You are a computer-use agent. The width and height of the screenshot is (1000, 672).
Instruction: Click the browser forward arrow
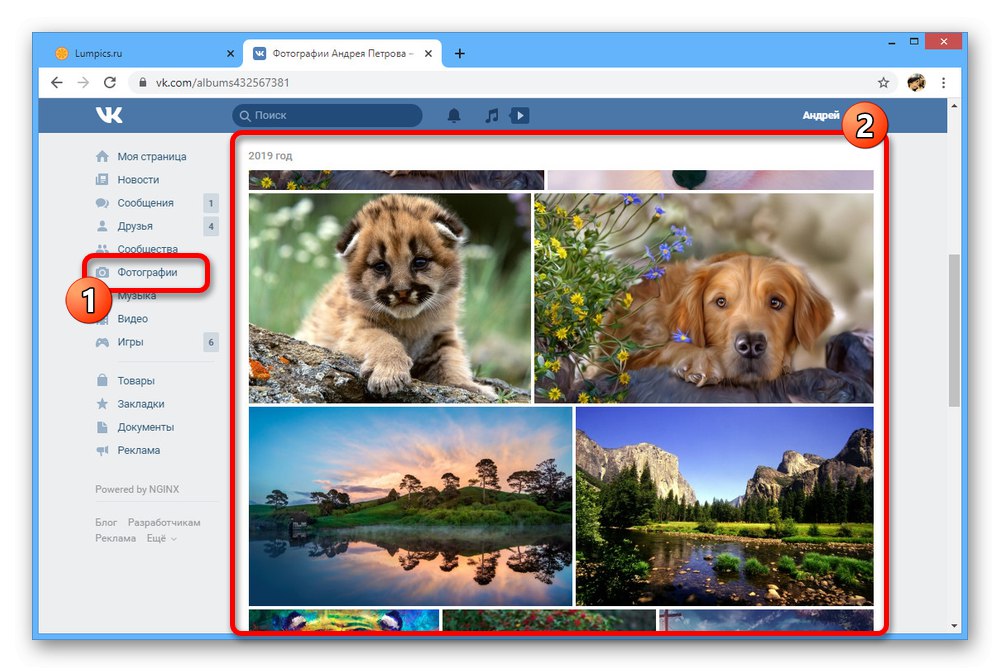(83, 82)
